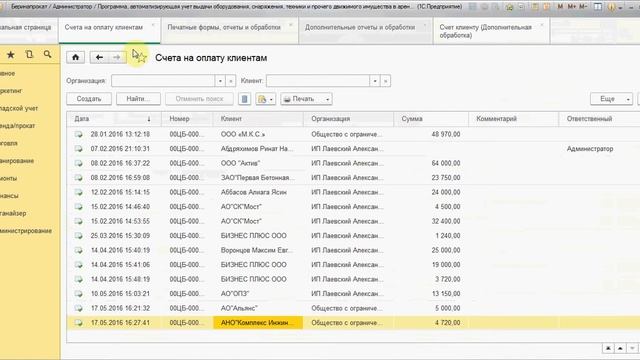The image size is (640, 360).
Task: Click document icon of row 12.02.2016 15:14:15
Action: tap(78, 192)
